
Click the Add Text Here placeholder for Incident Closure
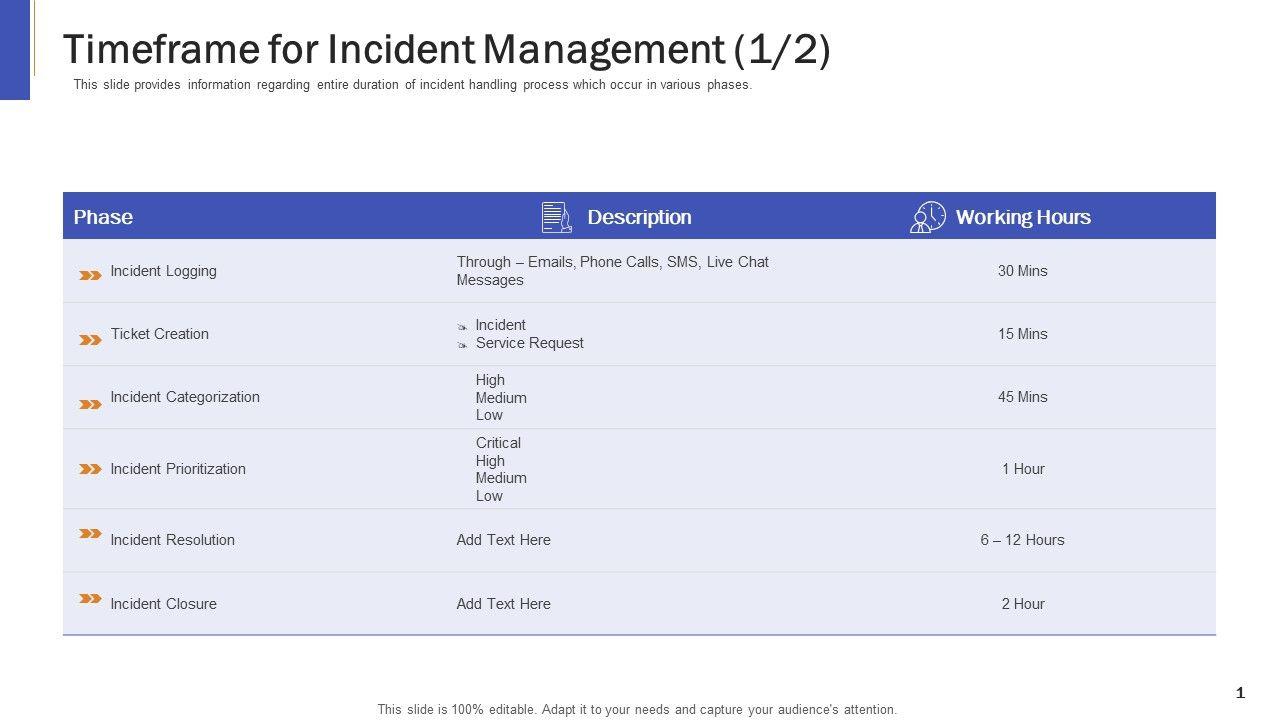[x=503, y=604]
